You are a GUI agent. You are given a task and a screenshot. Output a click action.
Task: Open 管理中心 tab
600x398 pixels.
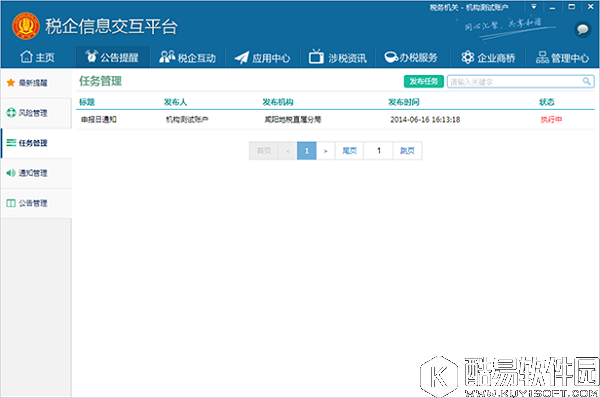coord(562,57)
